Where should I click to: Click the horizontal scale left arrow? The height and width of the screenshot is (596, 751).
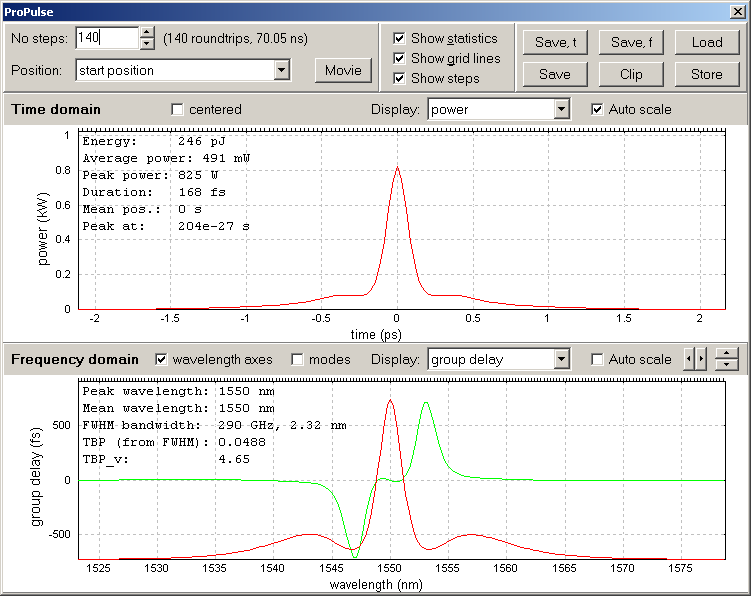click(689, 359)
